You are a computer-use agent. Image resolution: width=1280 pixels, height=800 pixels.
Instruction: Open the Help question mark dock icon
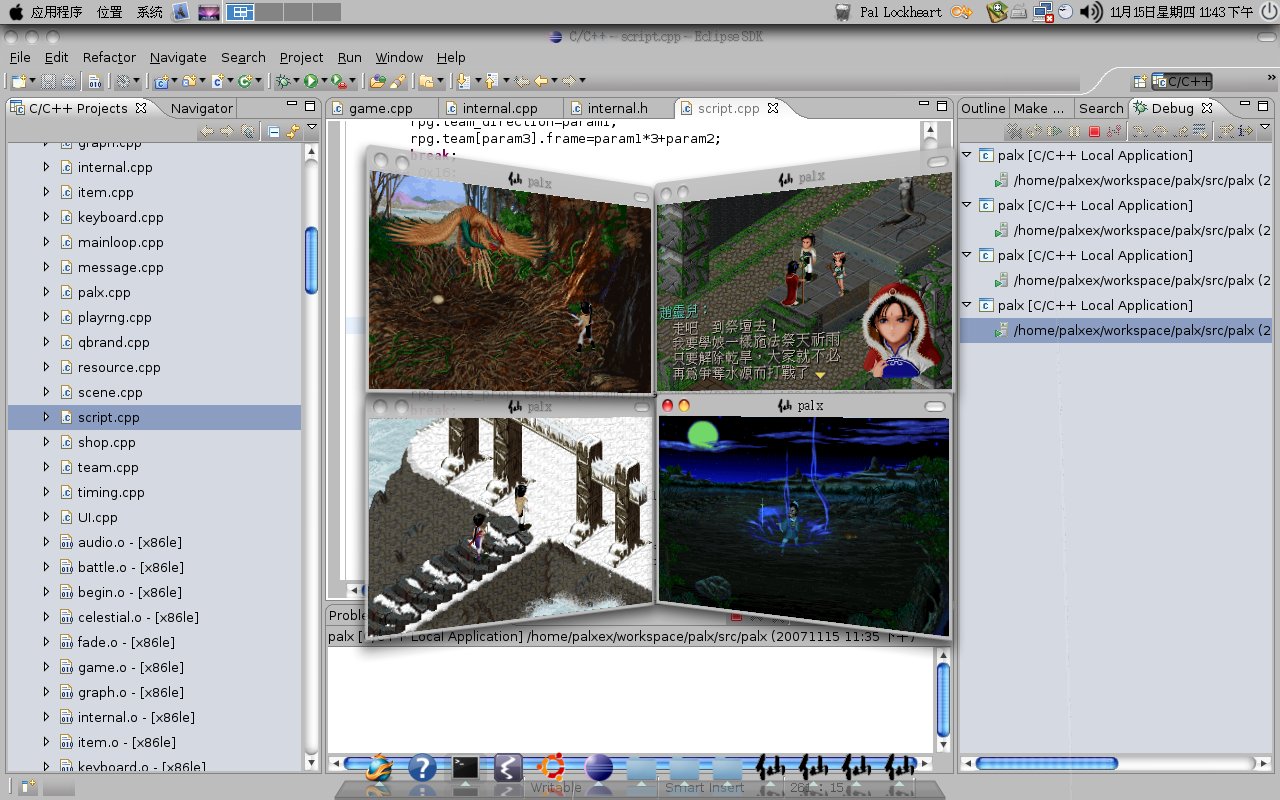click(422, 768)
